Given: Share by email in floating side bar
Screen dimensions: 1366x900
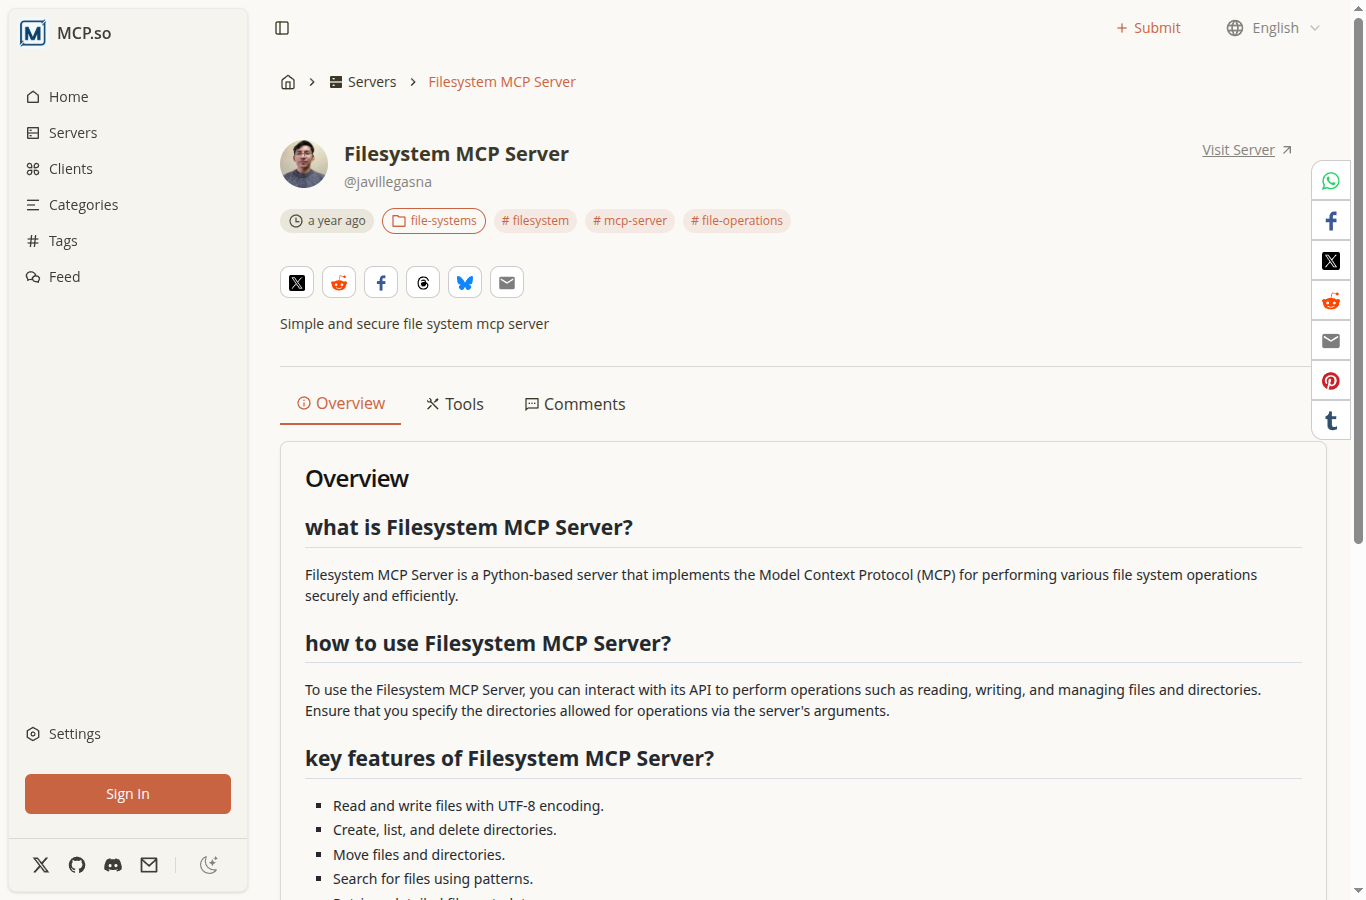Looking at the screenshot, I should (x=1331, y=341).
